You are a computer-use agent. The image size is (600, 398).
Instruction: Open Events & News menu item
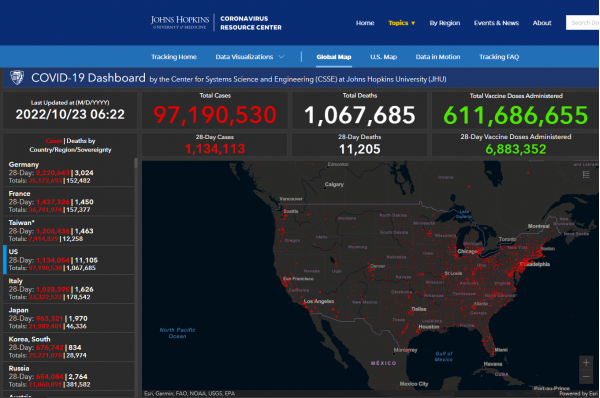496,23
